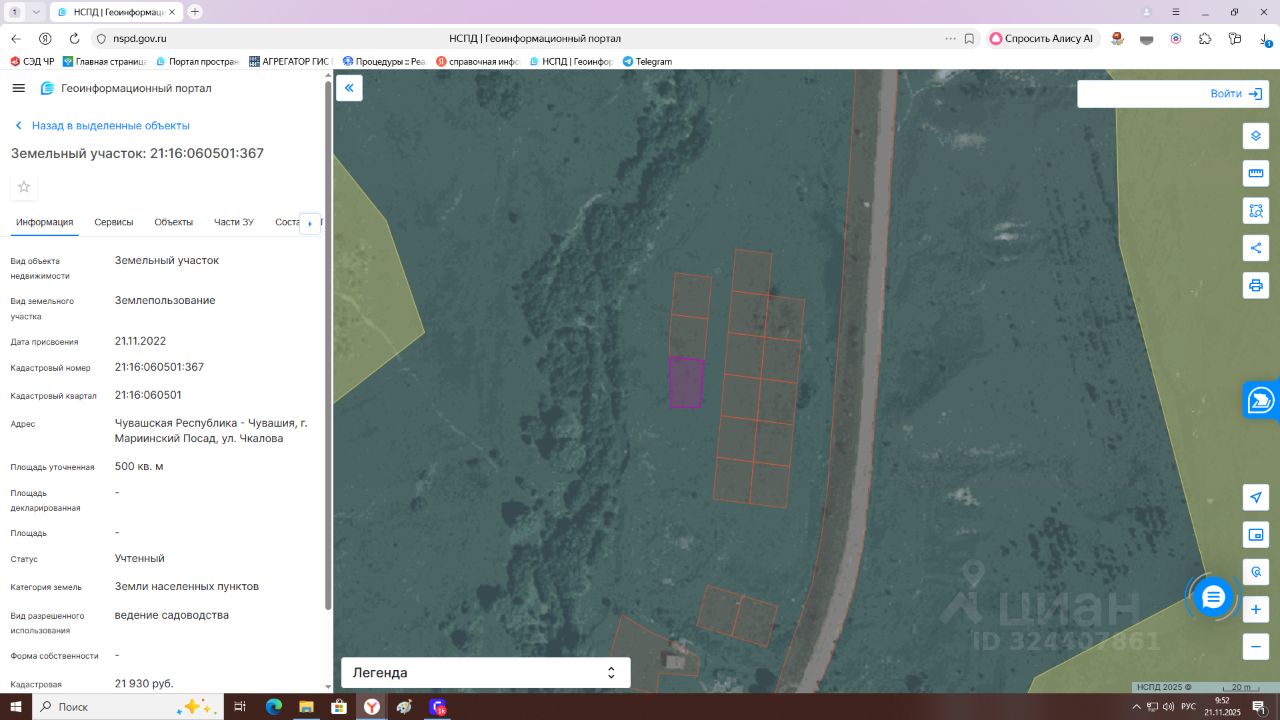Click Спросить Алису AI button
Image resolution: width=1280 pixels, height=720 pixels.
click(x=1043, y=38)
